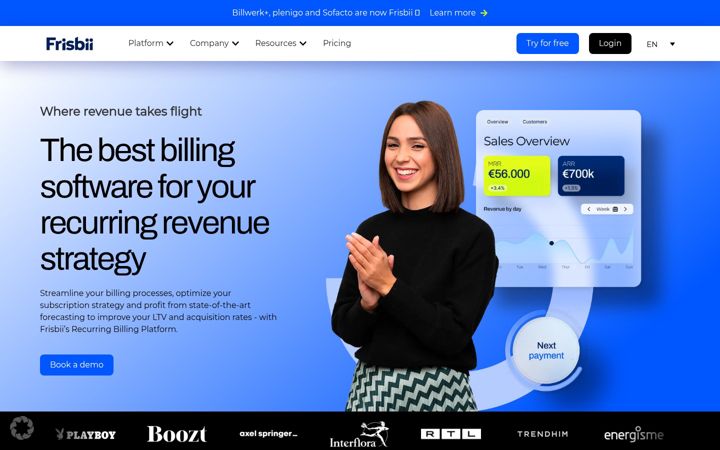Go to the Pricing page
720x450 pixels.
click(x=337, y=43)
